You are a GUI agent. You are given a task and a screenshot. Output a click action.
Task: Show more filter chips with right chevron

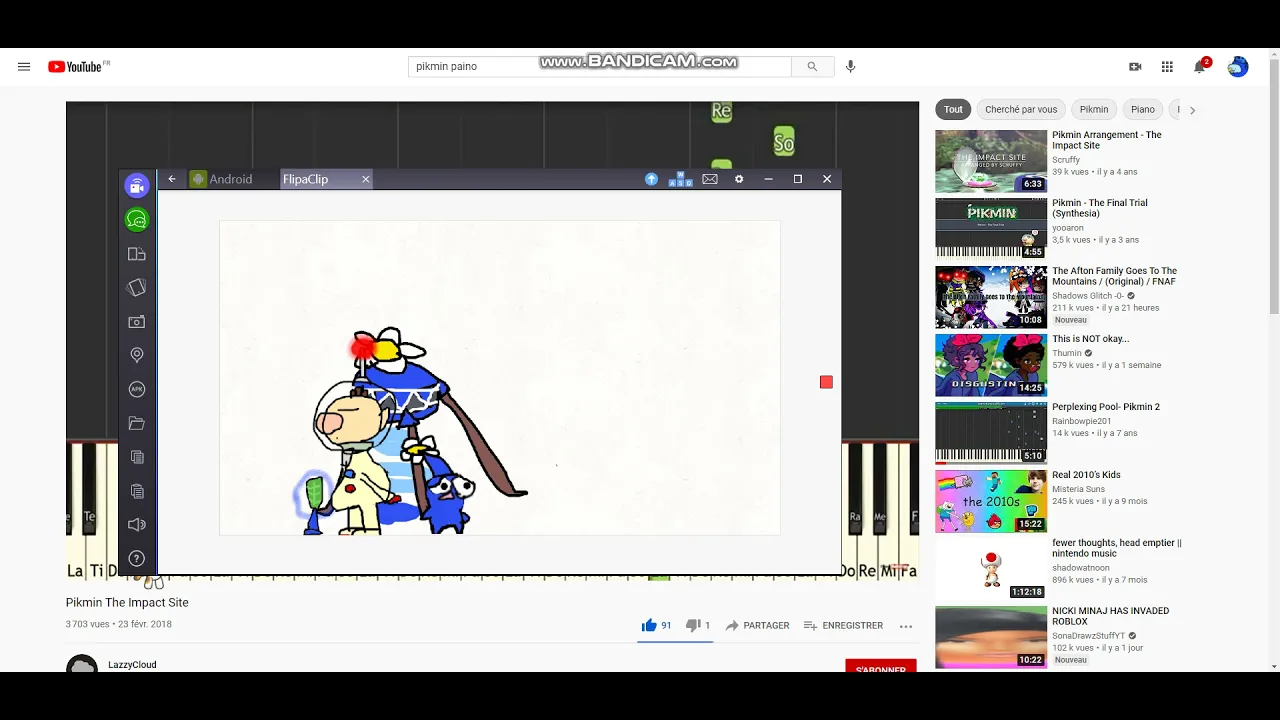pyautogui.click(x=1192, y=110)
